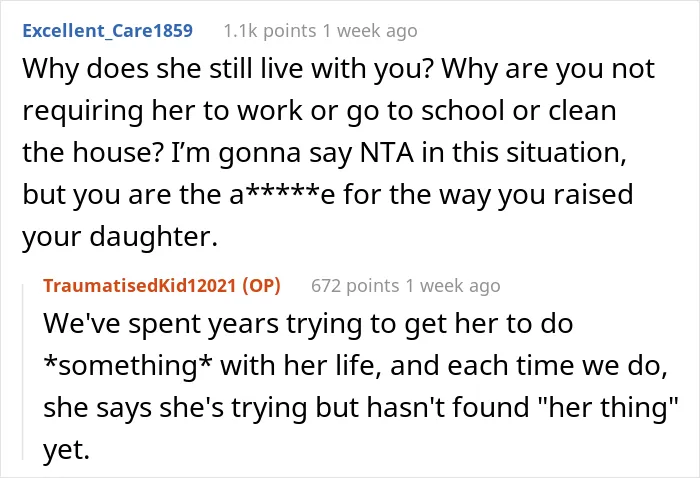The height and width of the screenshot is (478, 700).
Task: Click the final word "yet."
Action: (67, 450)
